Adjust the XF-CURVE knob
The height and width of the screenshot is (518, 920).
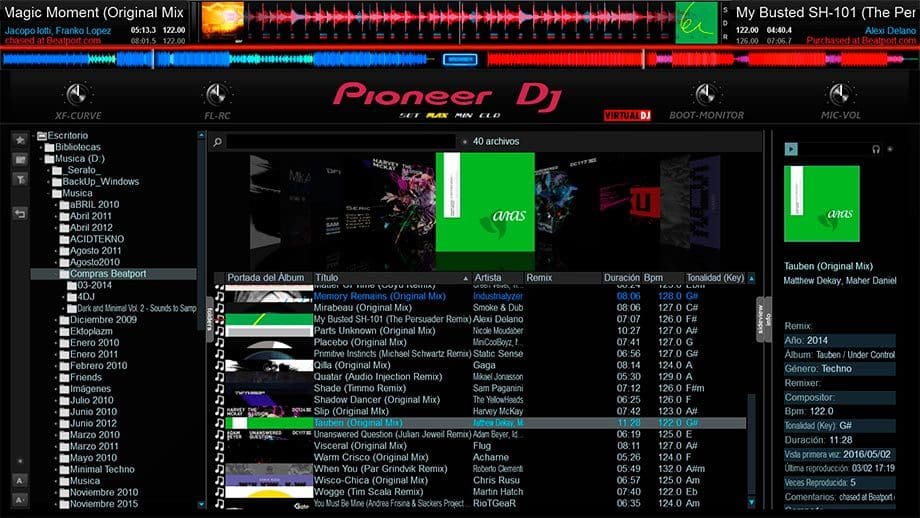pyautogui.click(x=77, y=94)
